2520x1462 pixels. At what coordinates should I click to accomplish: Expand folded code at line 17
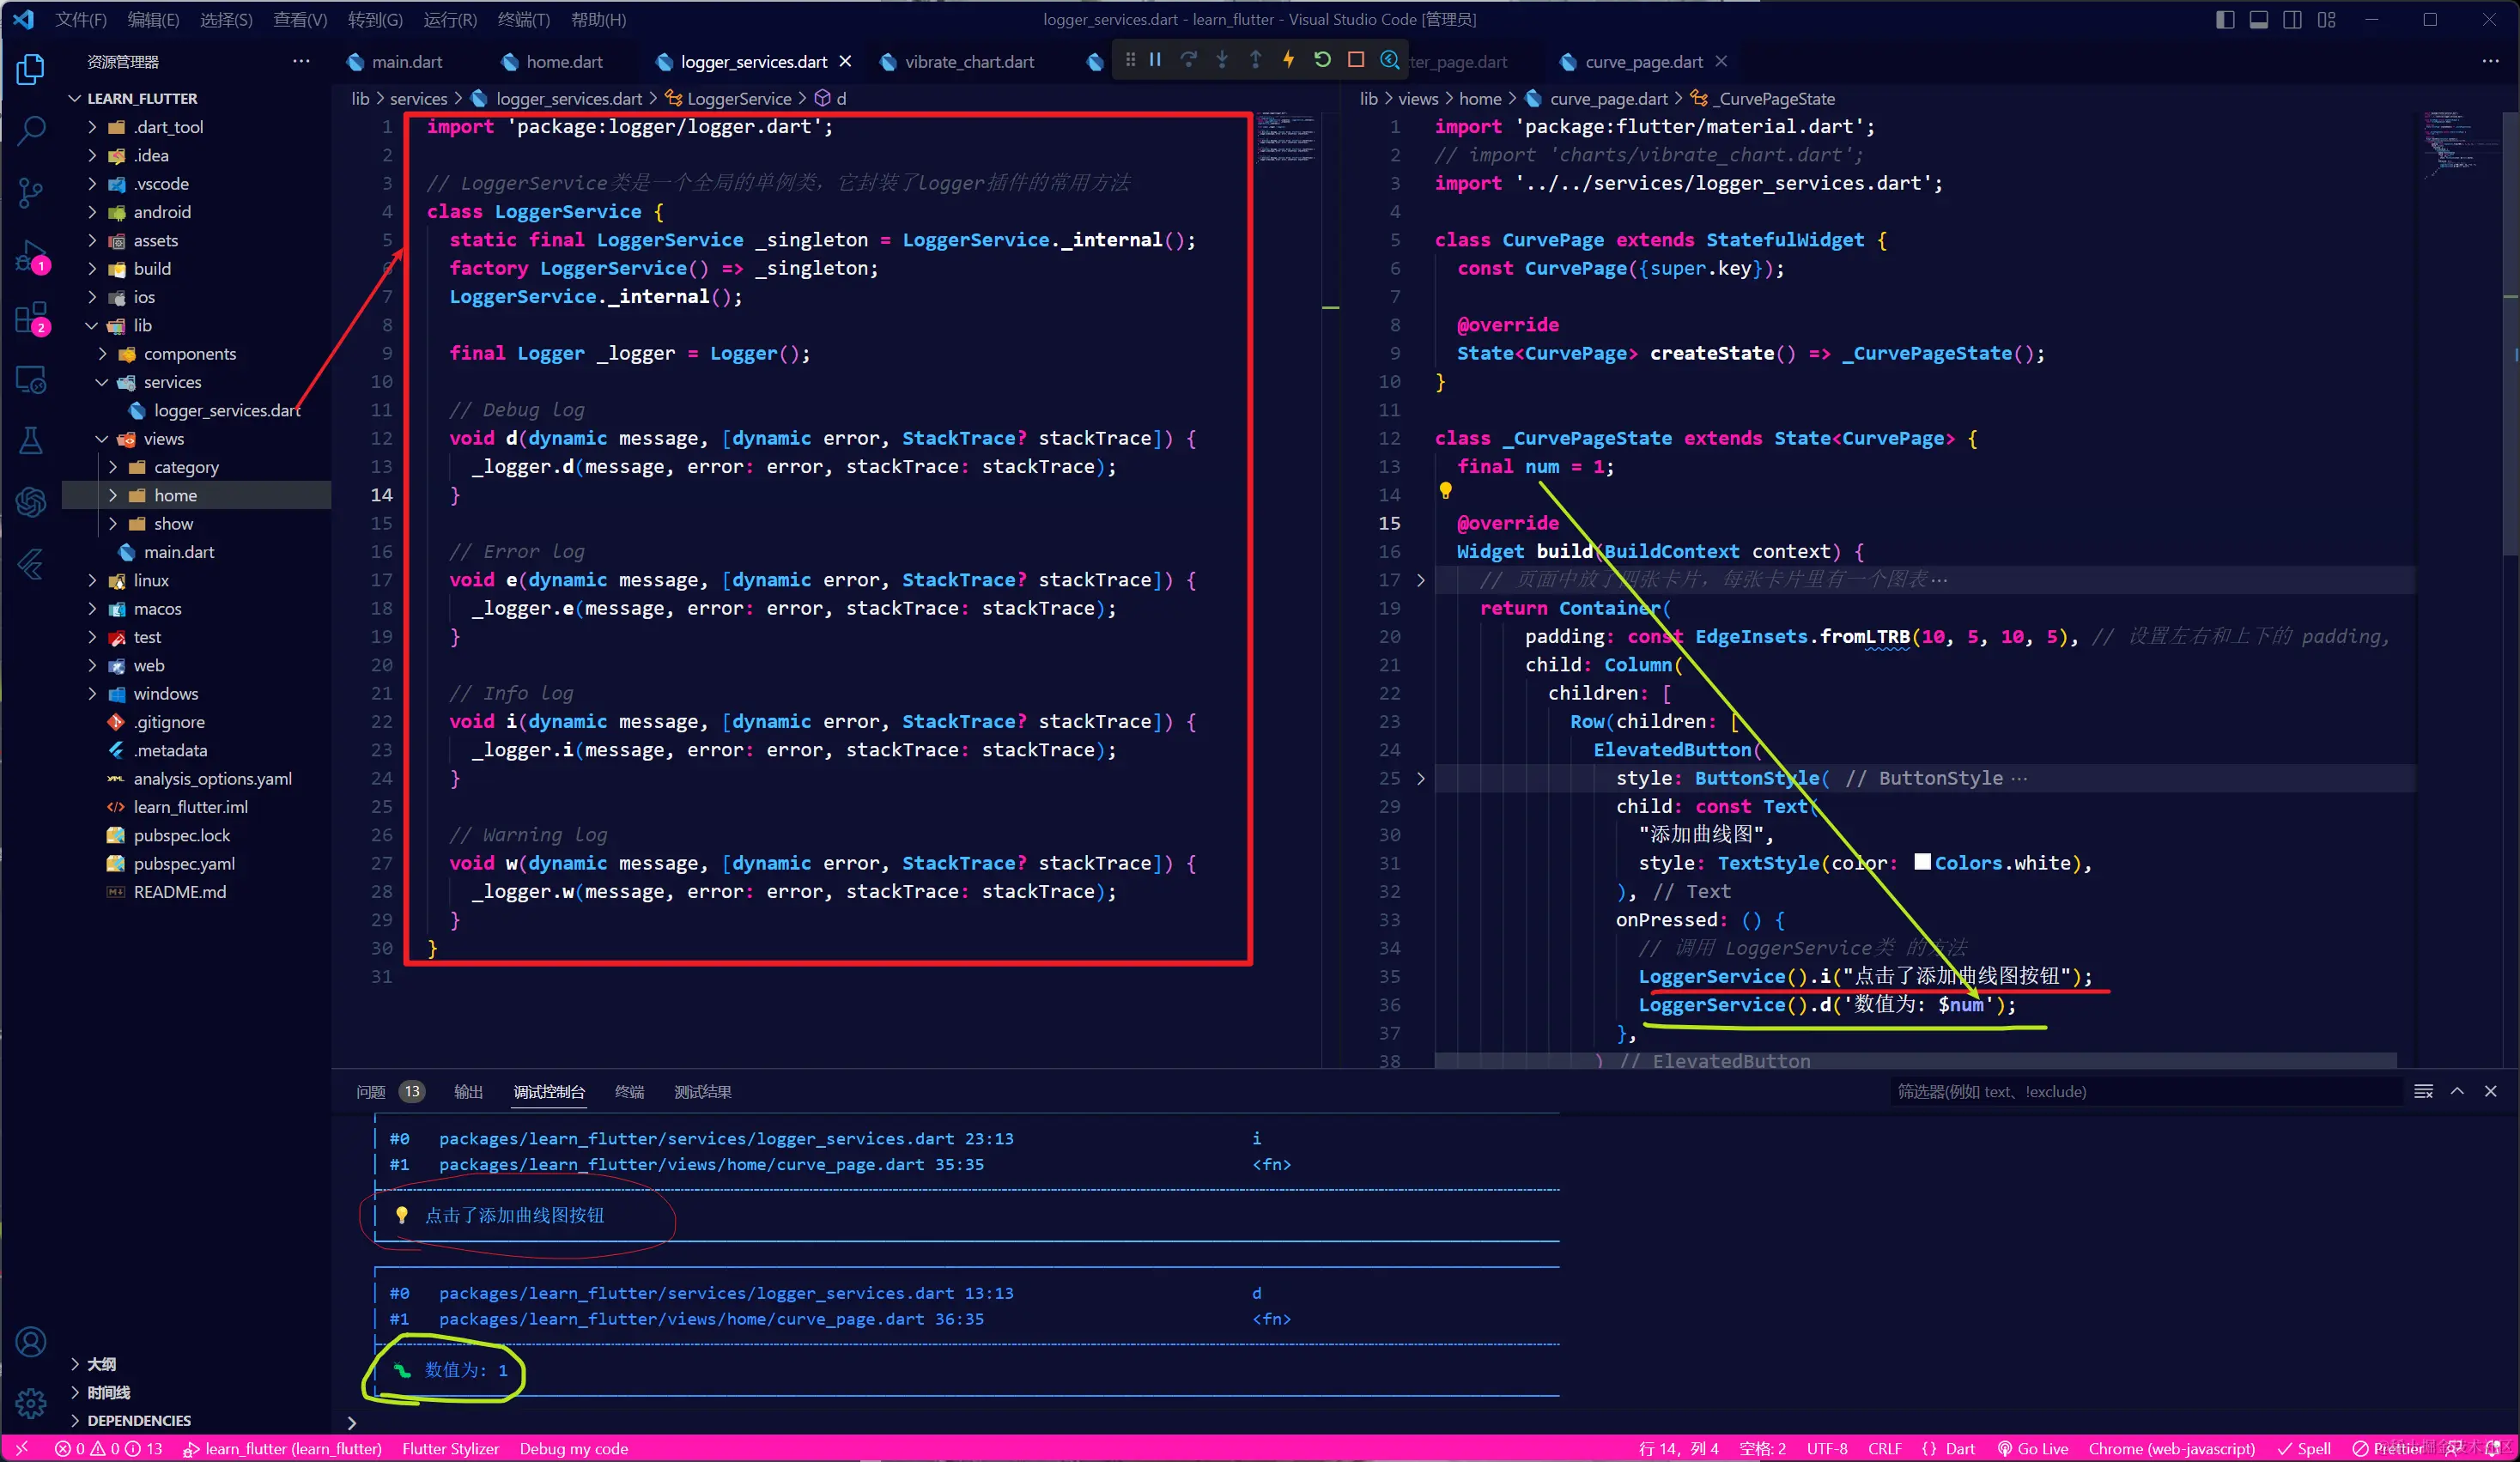click(1421, 580)
